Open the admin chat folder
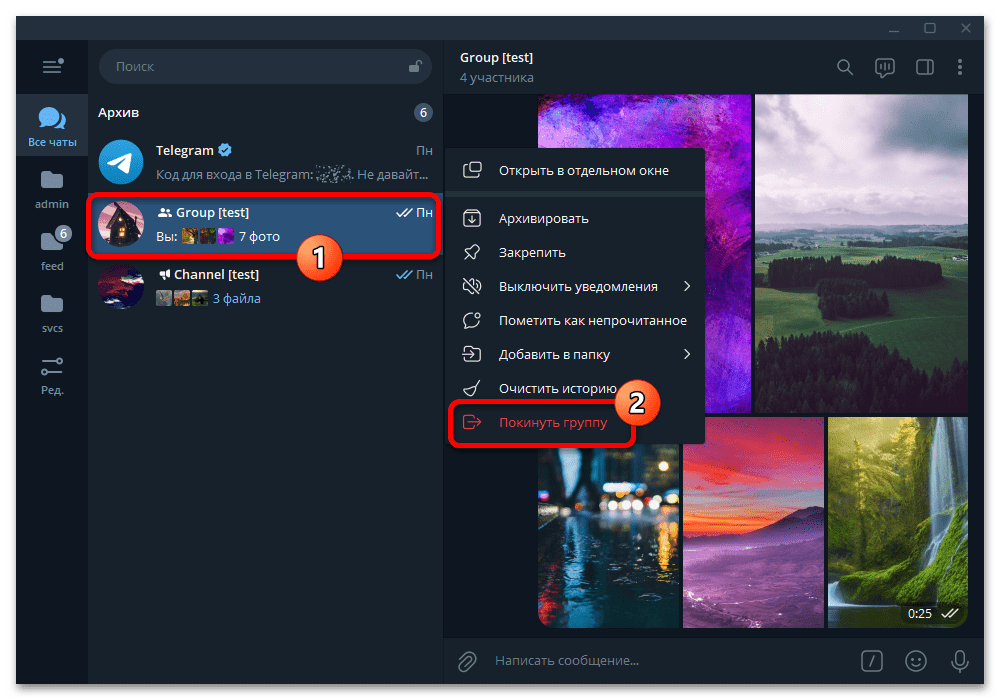1000x700 pixels. tap(52, 190)
